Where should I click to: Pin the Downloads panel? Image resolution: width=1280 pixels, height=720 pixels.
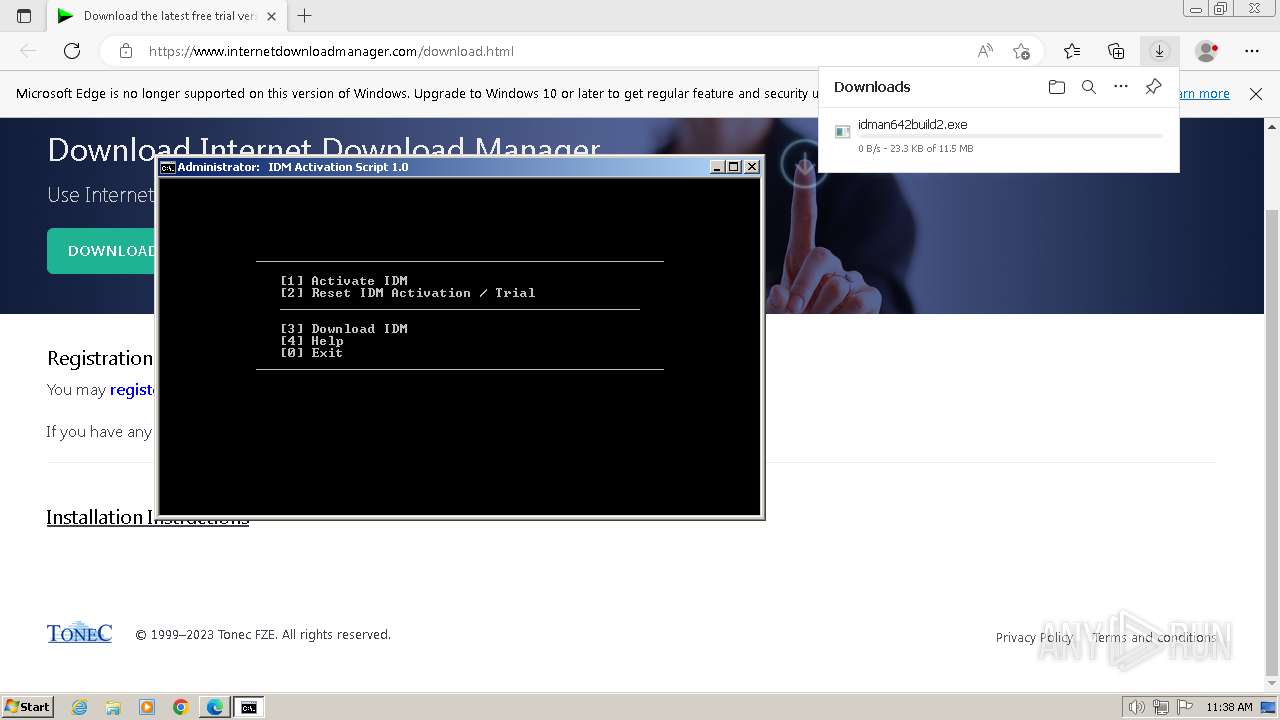tap(1153, 87)
